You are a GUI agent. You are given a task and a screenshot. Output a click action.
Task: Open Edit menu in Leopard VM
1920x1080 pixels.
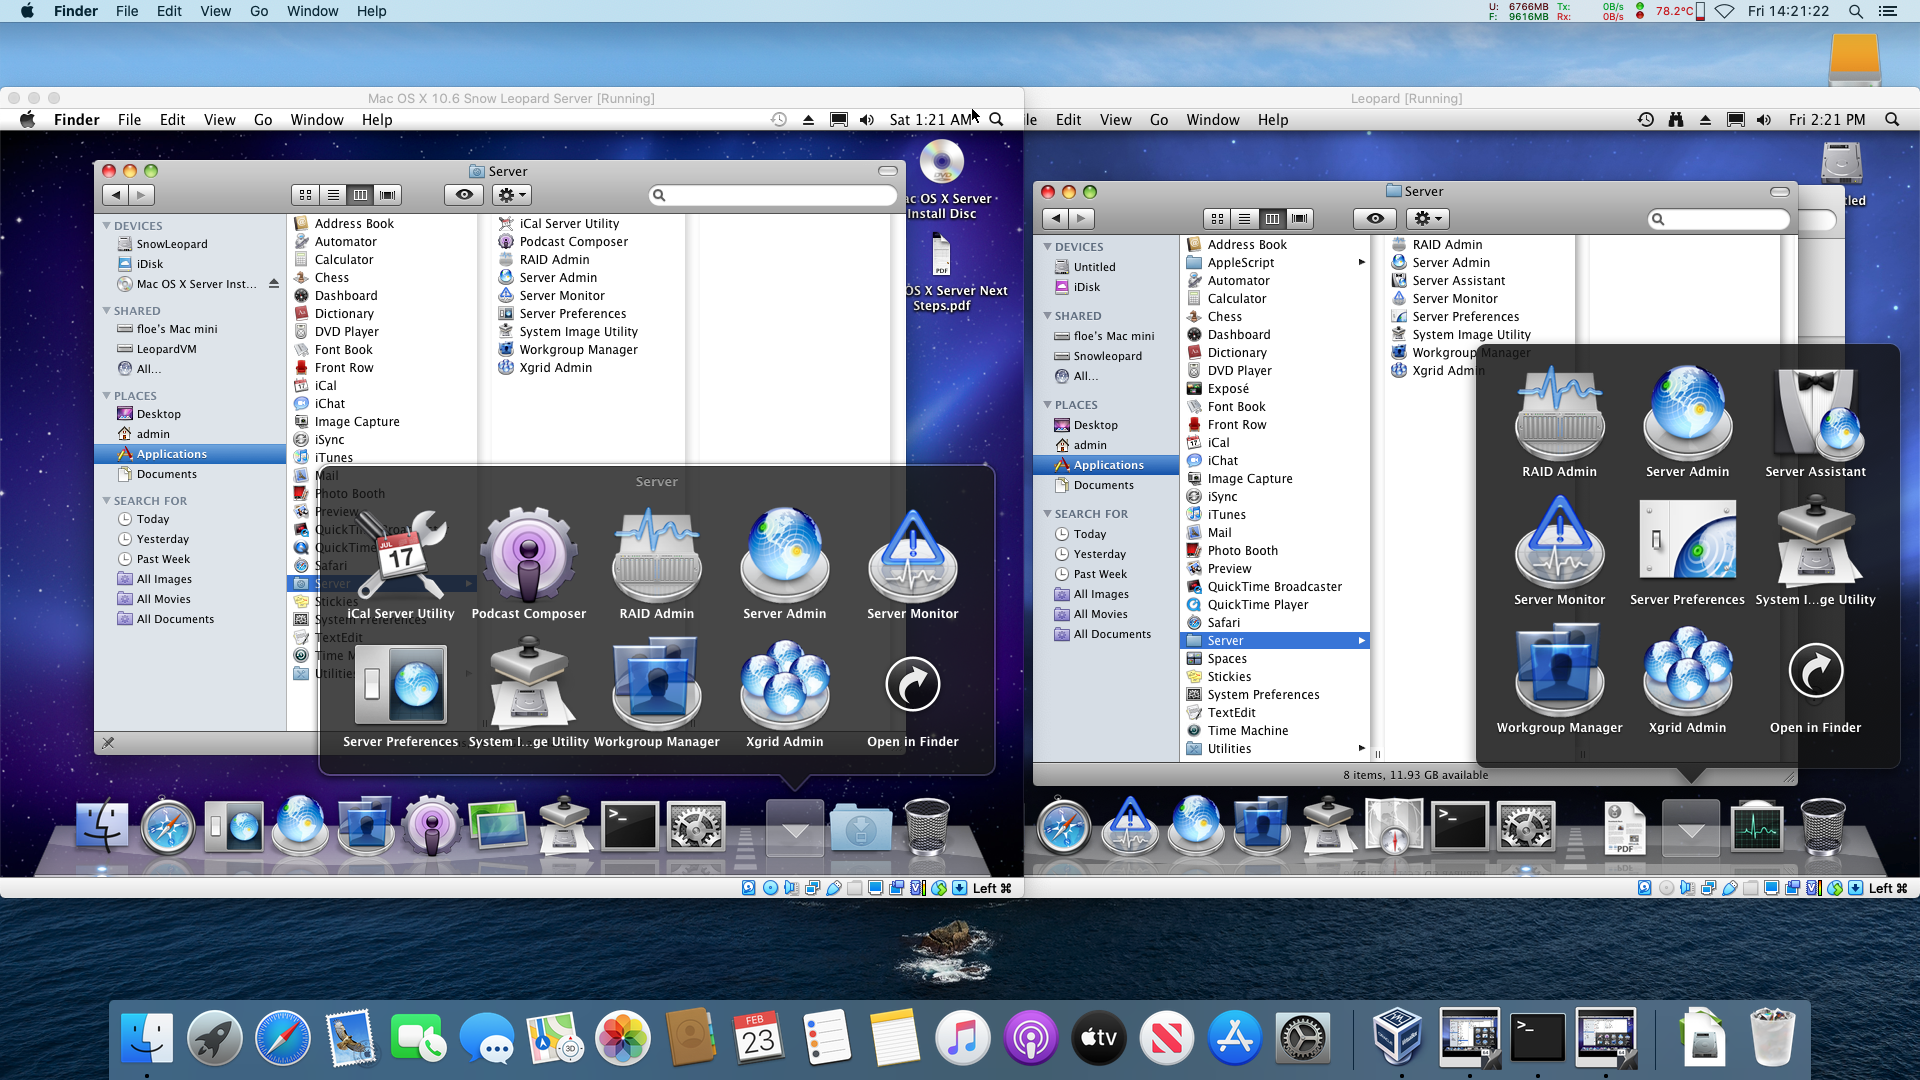pyautogui.click(x=1069, y=120)
